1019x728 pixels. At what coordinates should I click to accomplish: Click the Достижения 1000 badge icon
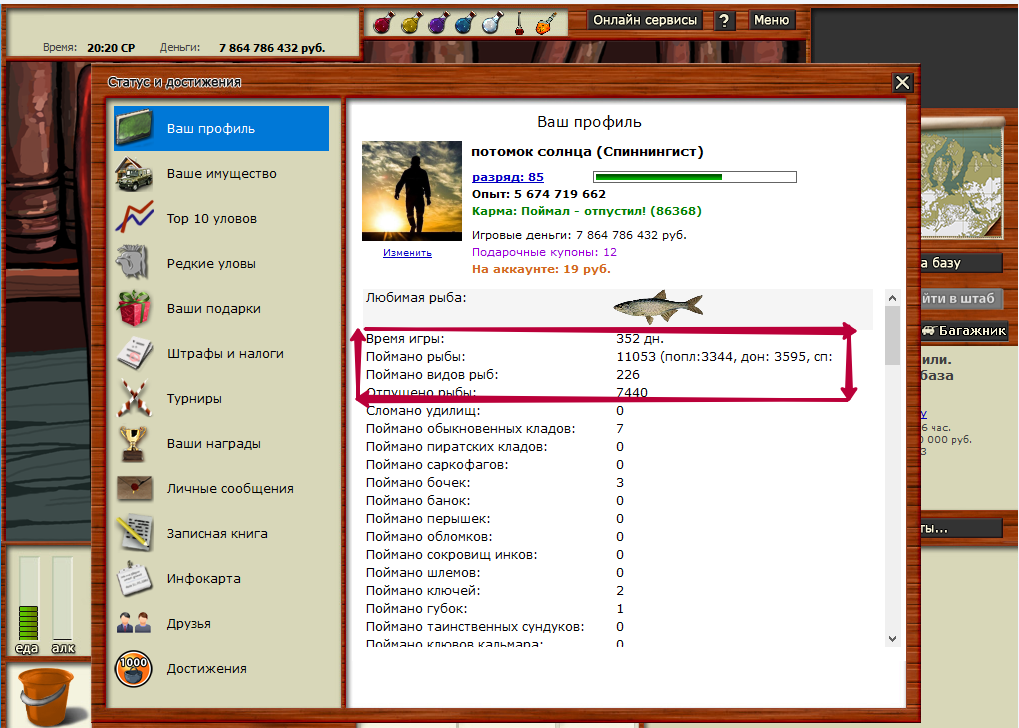pyautogui.click(x=133, y=668)
